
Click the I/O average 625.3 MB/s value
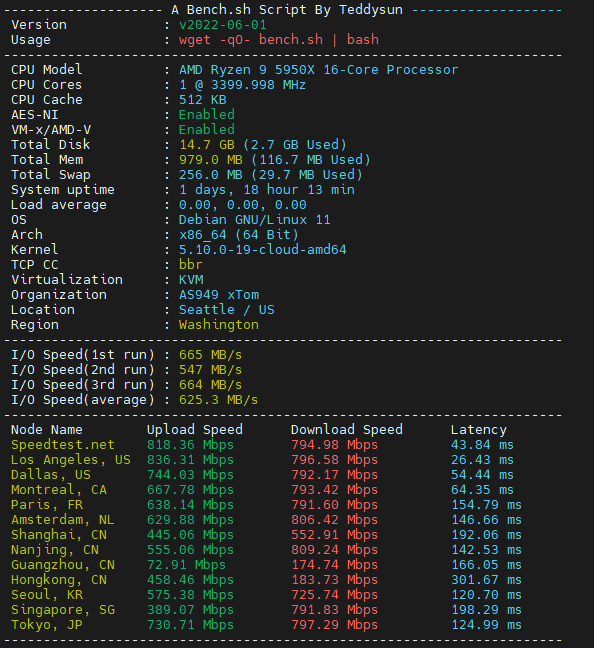pos(218,400)
